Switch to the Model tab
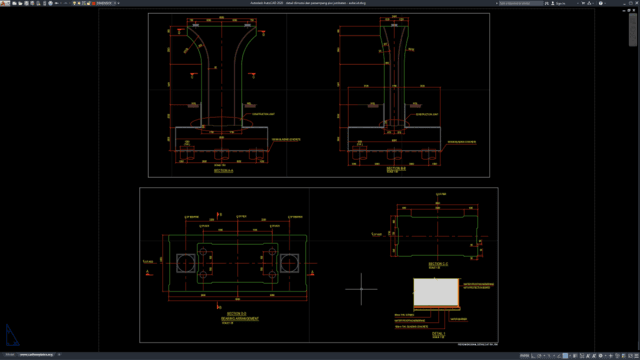Viewport: 640px width, 360px height. tap(9, 355)
